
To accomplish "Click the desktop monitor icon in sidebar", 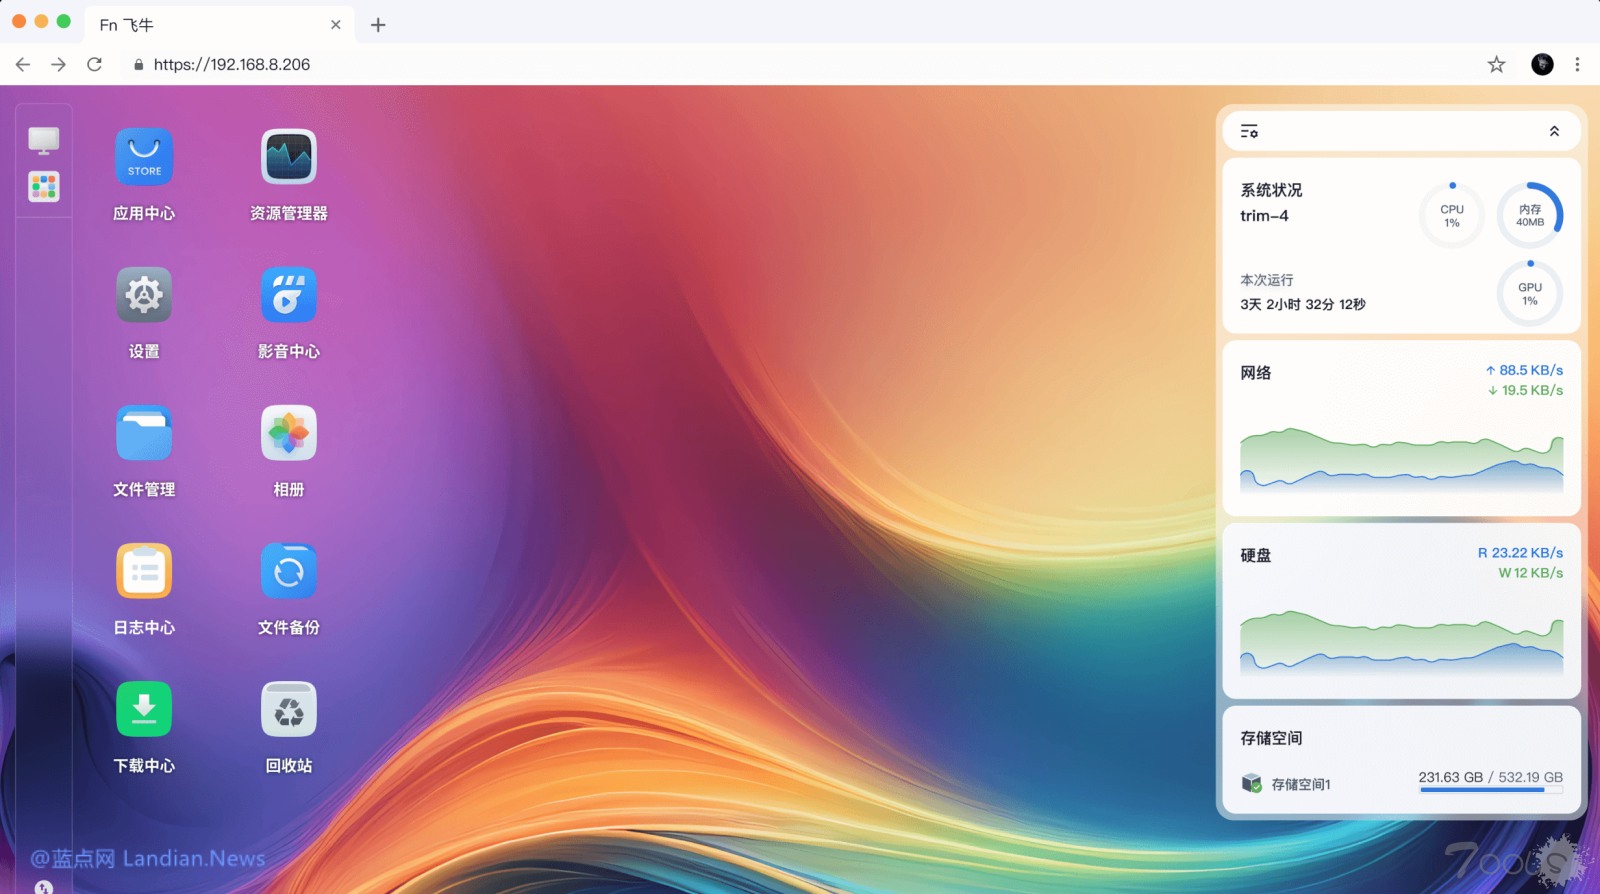I will [x=44, y=141].
